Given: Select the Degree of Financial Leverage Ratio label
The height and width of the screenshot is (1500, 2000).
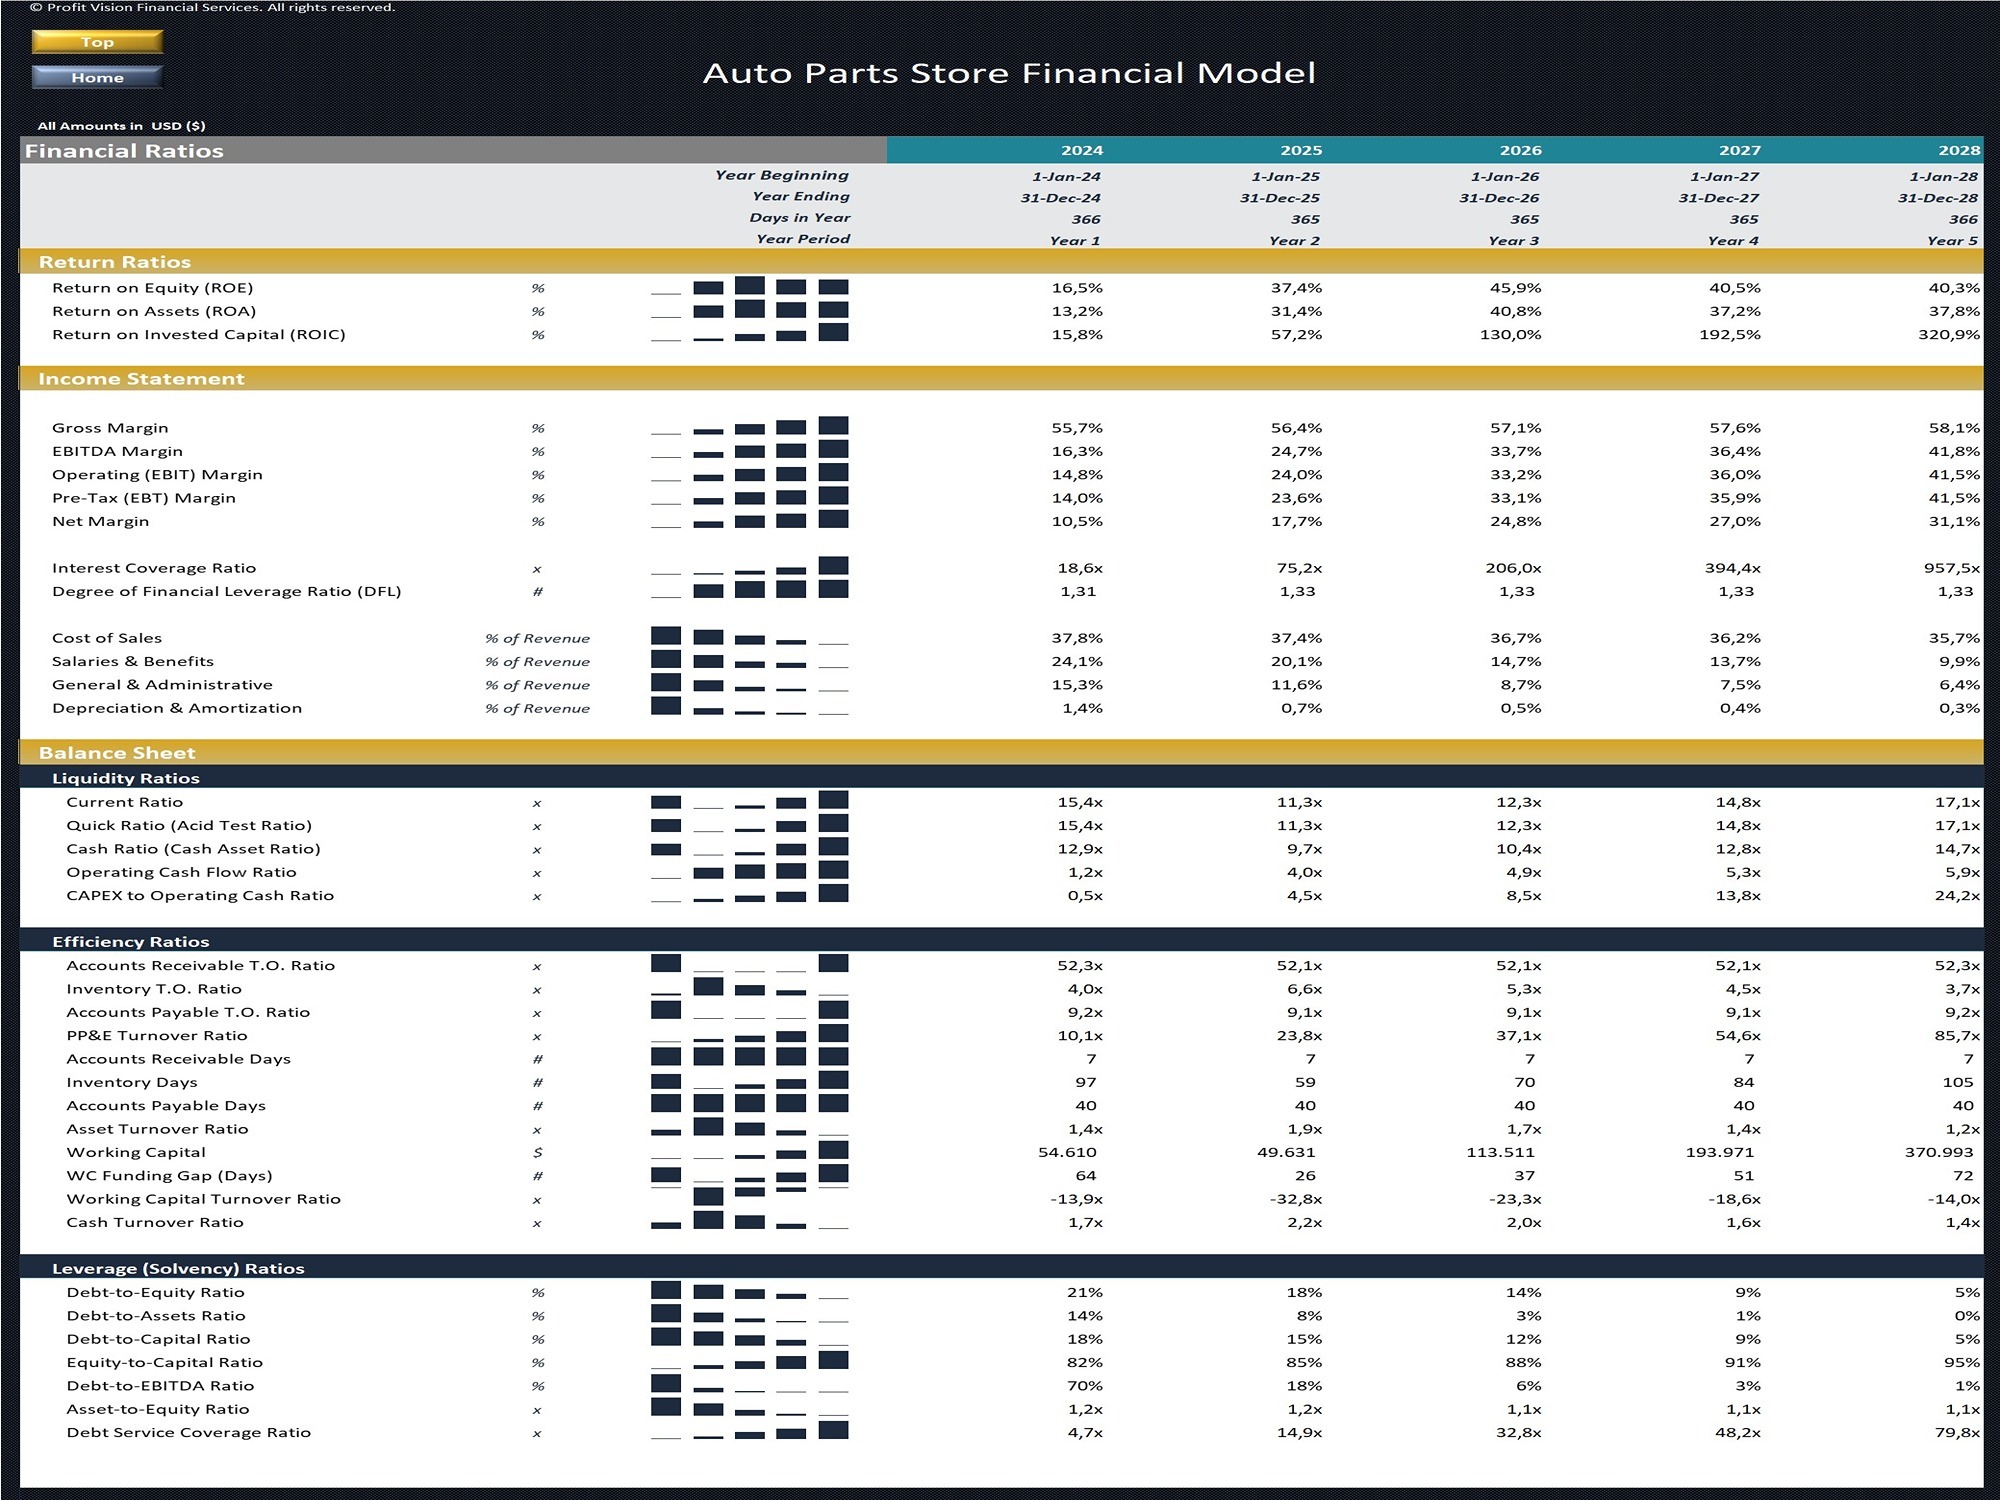Looking at the screenshot, I should (226, 591).
